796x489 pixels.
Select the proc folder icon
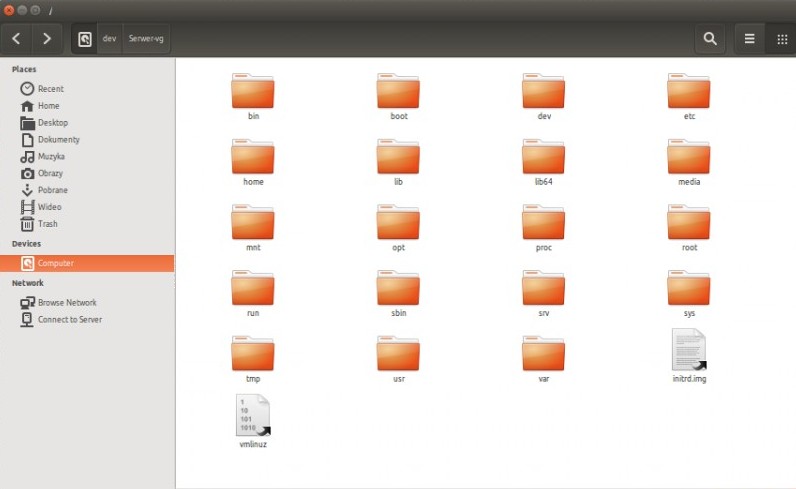[x=544, y=222]
